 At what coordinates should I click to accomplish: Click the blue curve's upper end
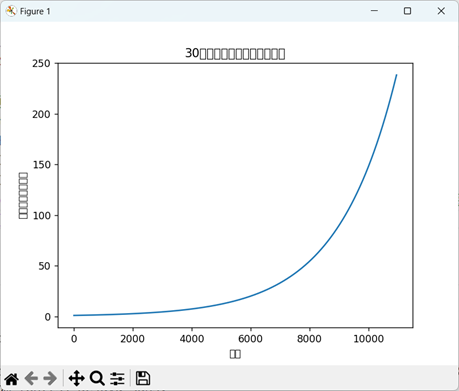click(396, 75)
